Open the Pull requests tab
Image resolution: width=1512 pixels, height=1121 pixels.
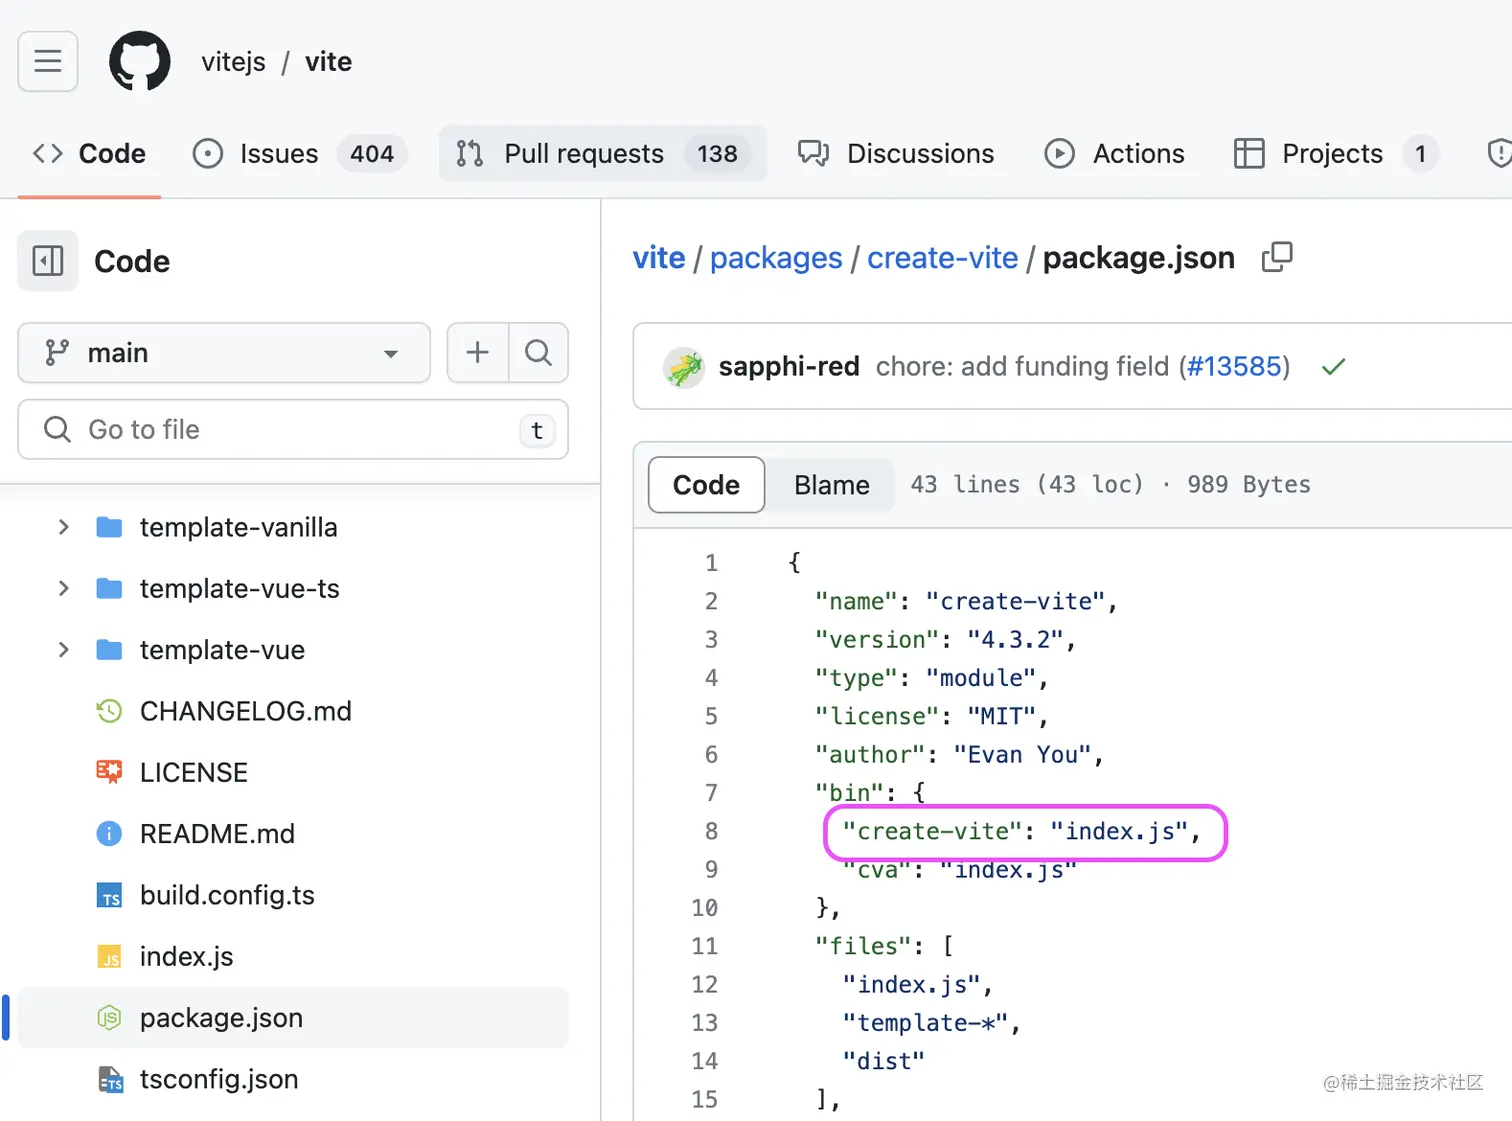coord(603,153)
